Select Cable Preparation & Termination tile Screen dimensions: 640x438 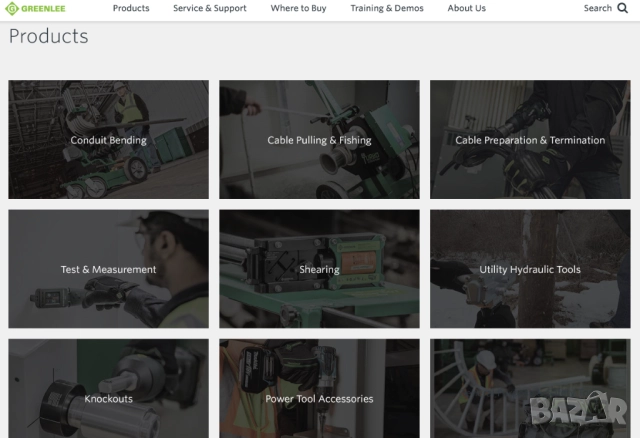530,140
